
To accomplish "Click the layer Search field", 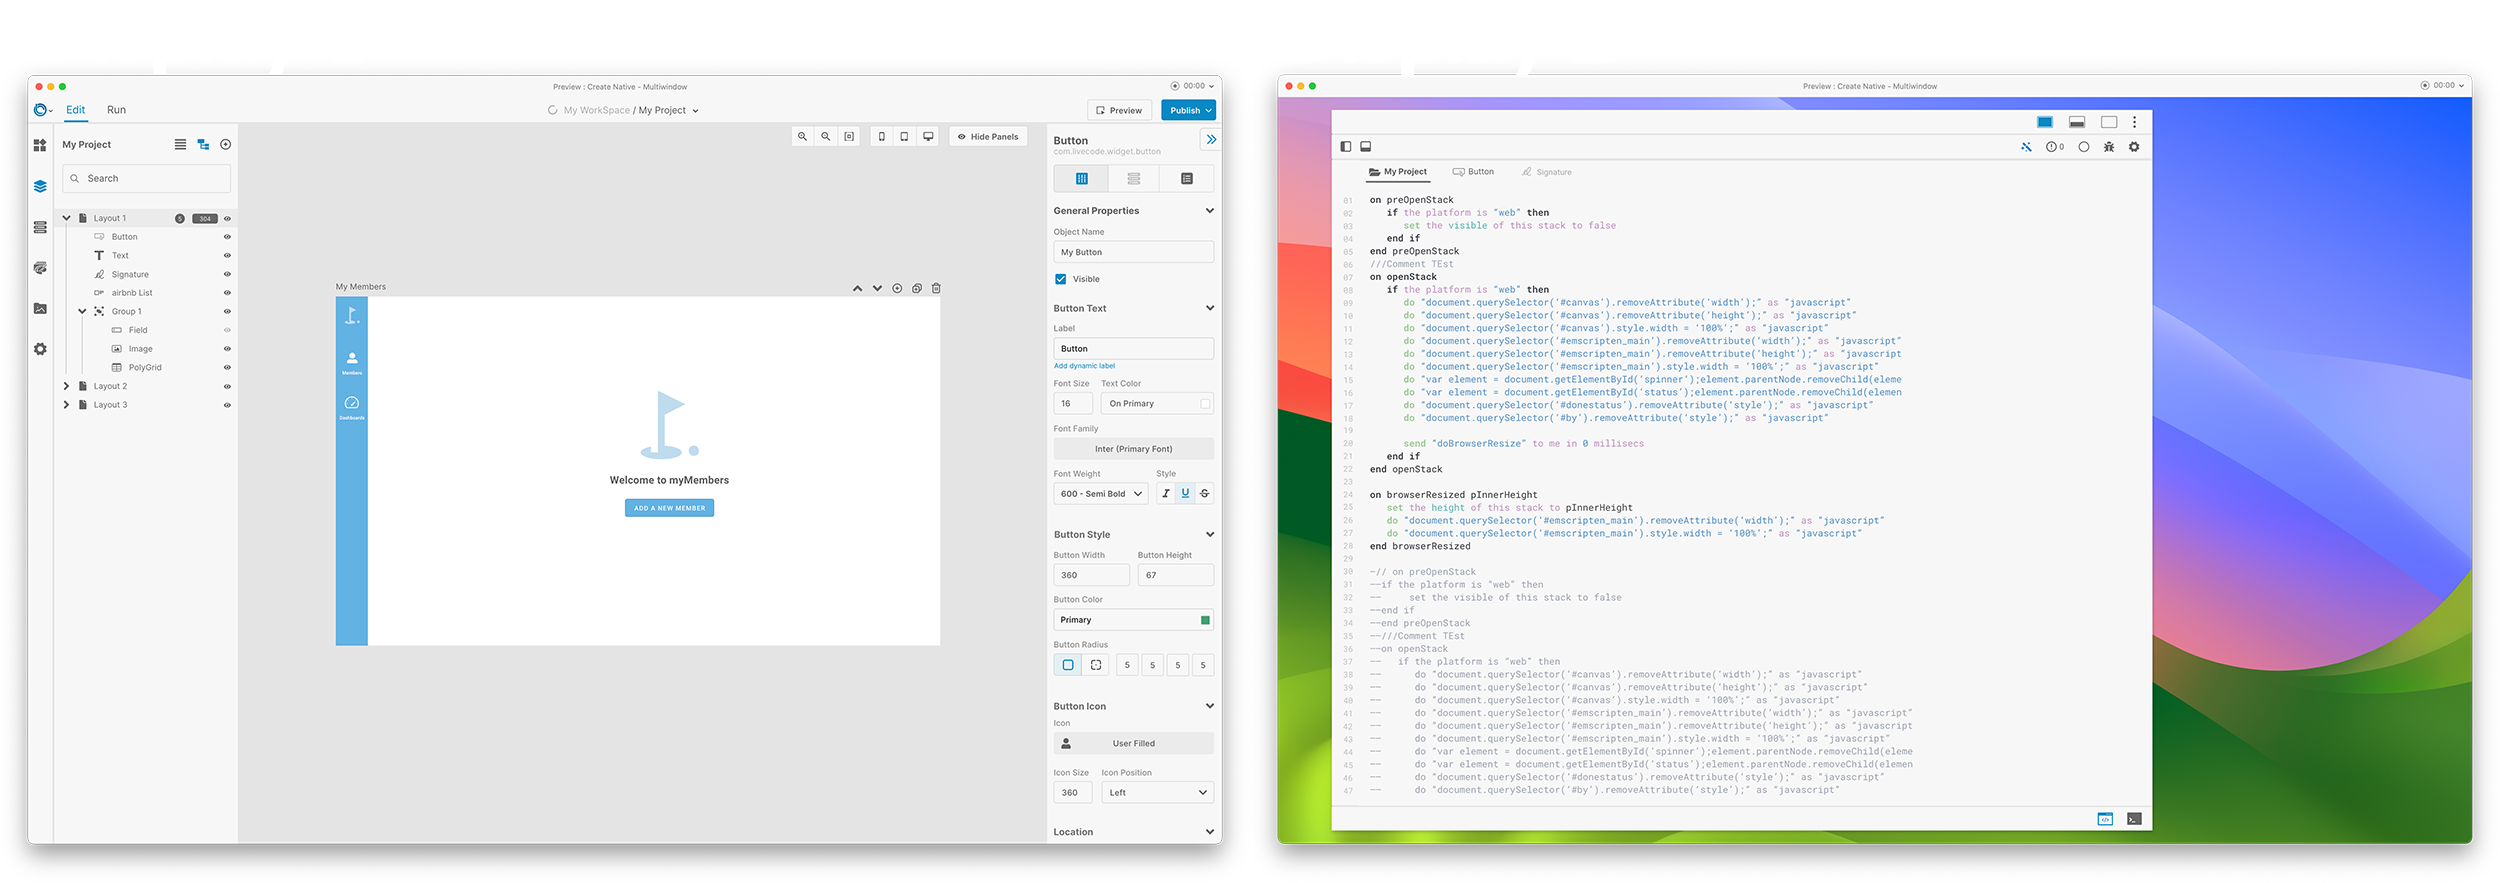I will pyautogui.click(x=147, y=179).
